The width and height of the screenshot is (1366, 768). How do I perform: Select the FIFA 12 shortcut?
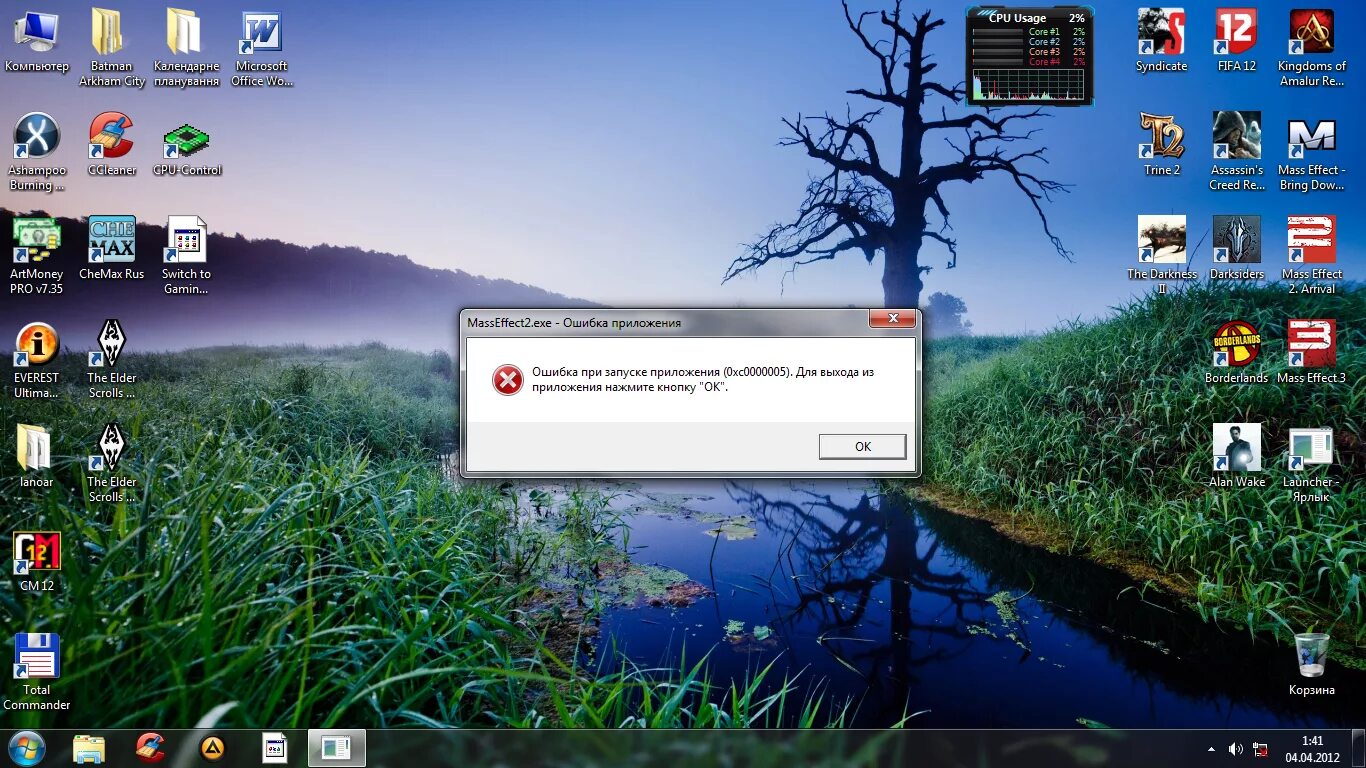[x=1237, y=40]
